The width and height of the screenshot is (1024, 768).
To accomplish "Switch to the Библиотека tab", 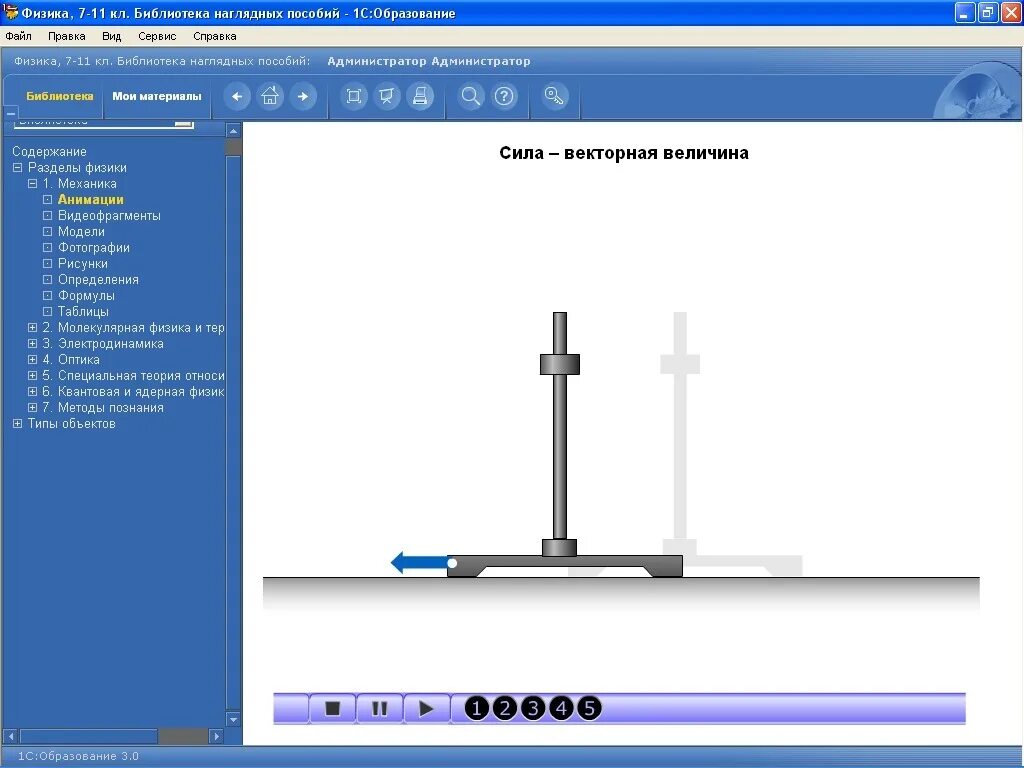I will click(x=59, y=96).
